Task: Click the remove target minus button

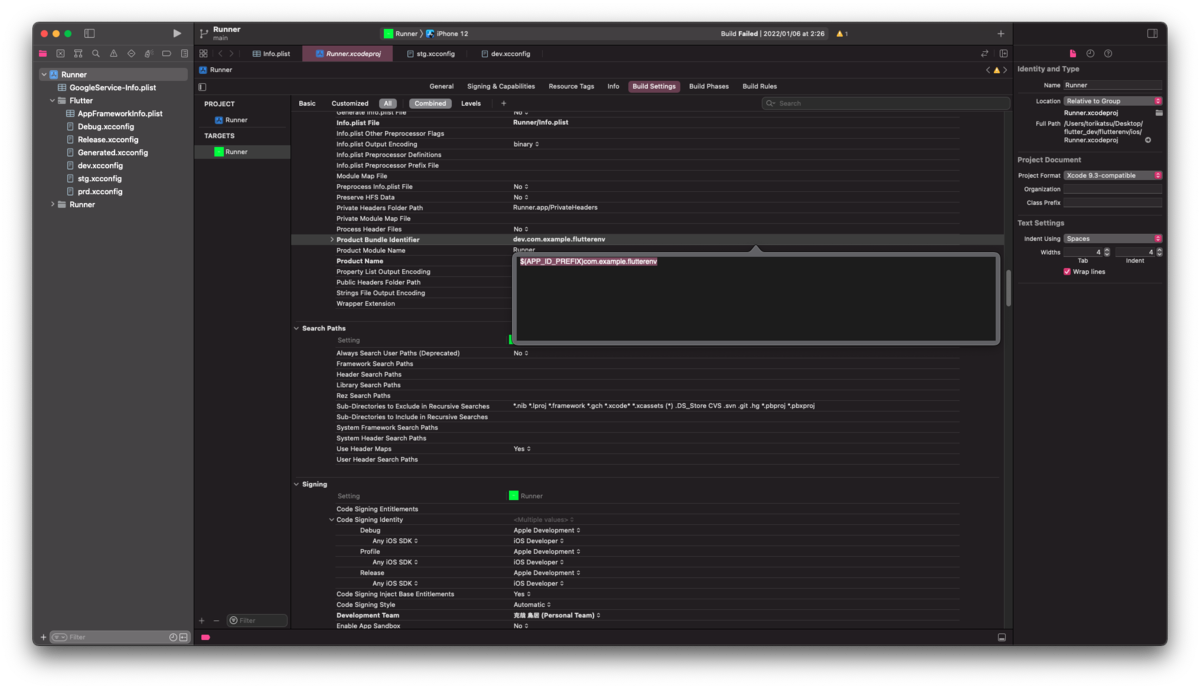Action: pos(216,620)
